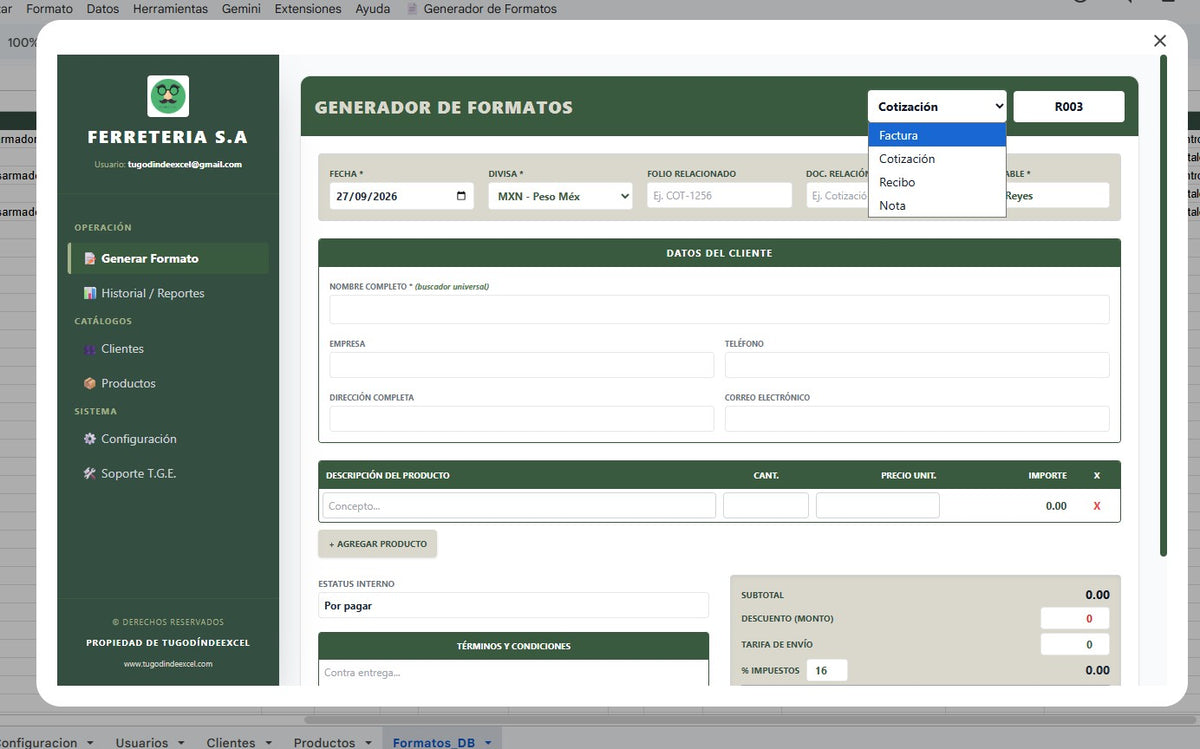Image resolution: width=1200 pixels, height=749 pixels.
Task: Open the Datos menu
Action: click(x=103, y=9)
